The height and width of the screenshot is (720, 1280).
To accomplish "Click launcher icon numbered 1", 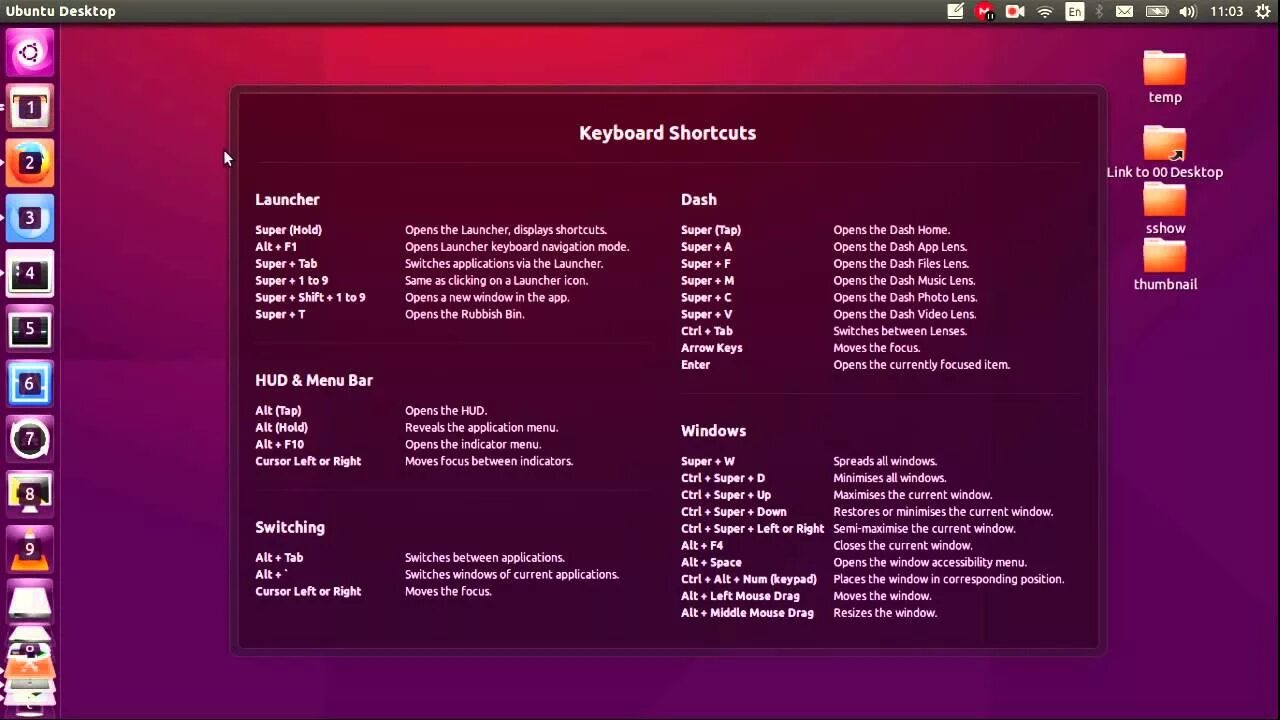I will click(29, 107).
